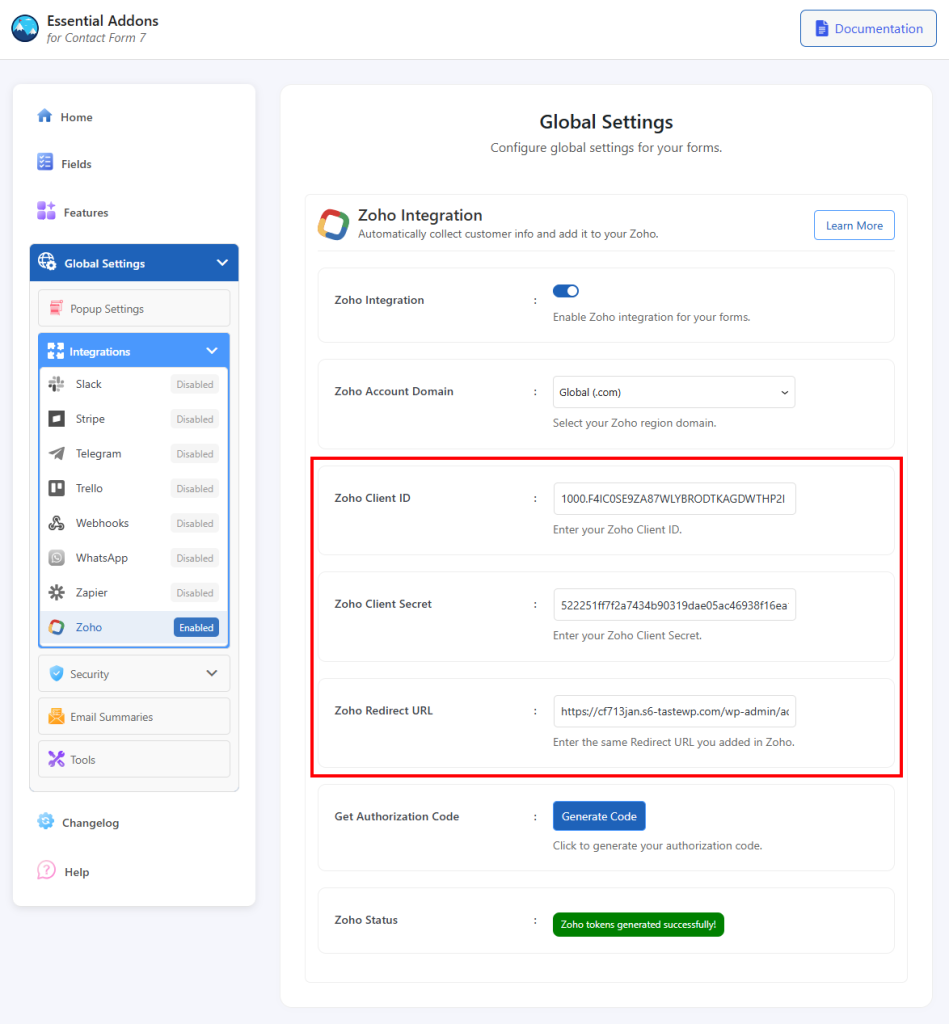Viewport: 949px width, 1024px height.
Task: Click the Learn More button
Action: 854,225
